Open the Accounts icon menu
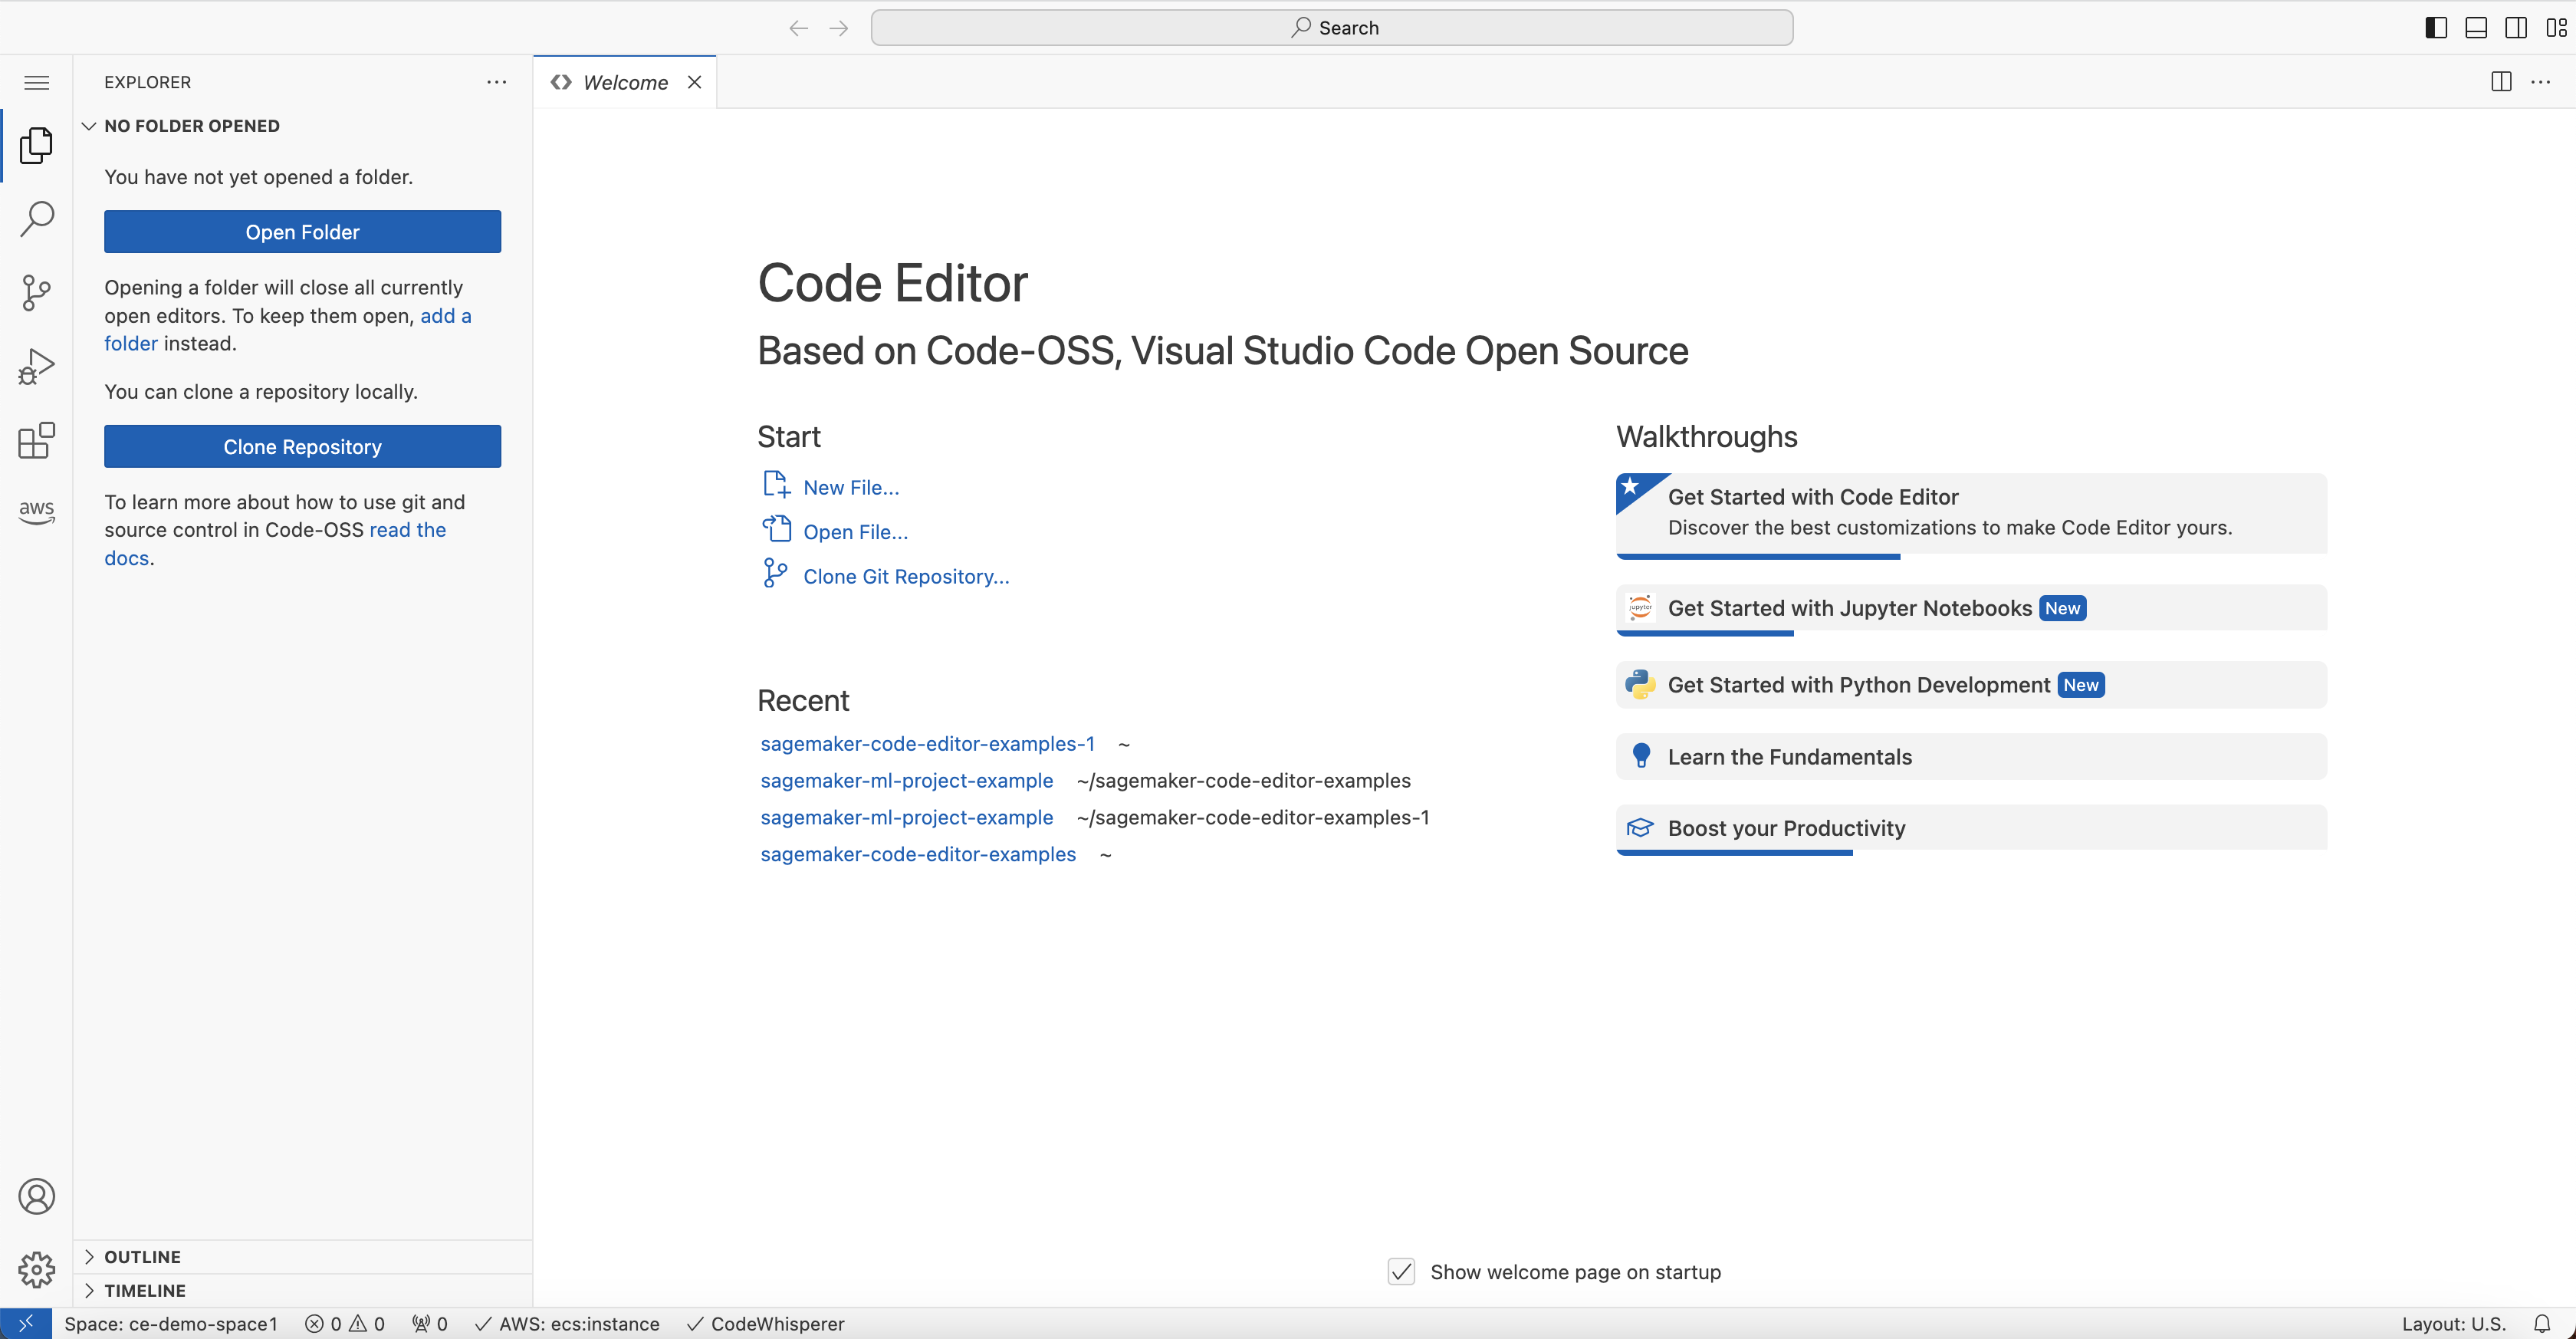2576x1339 pixels. (x=36, y=1196)
